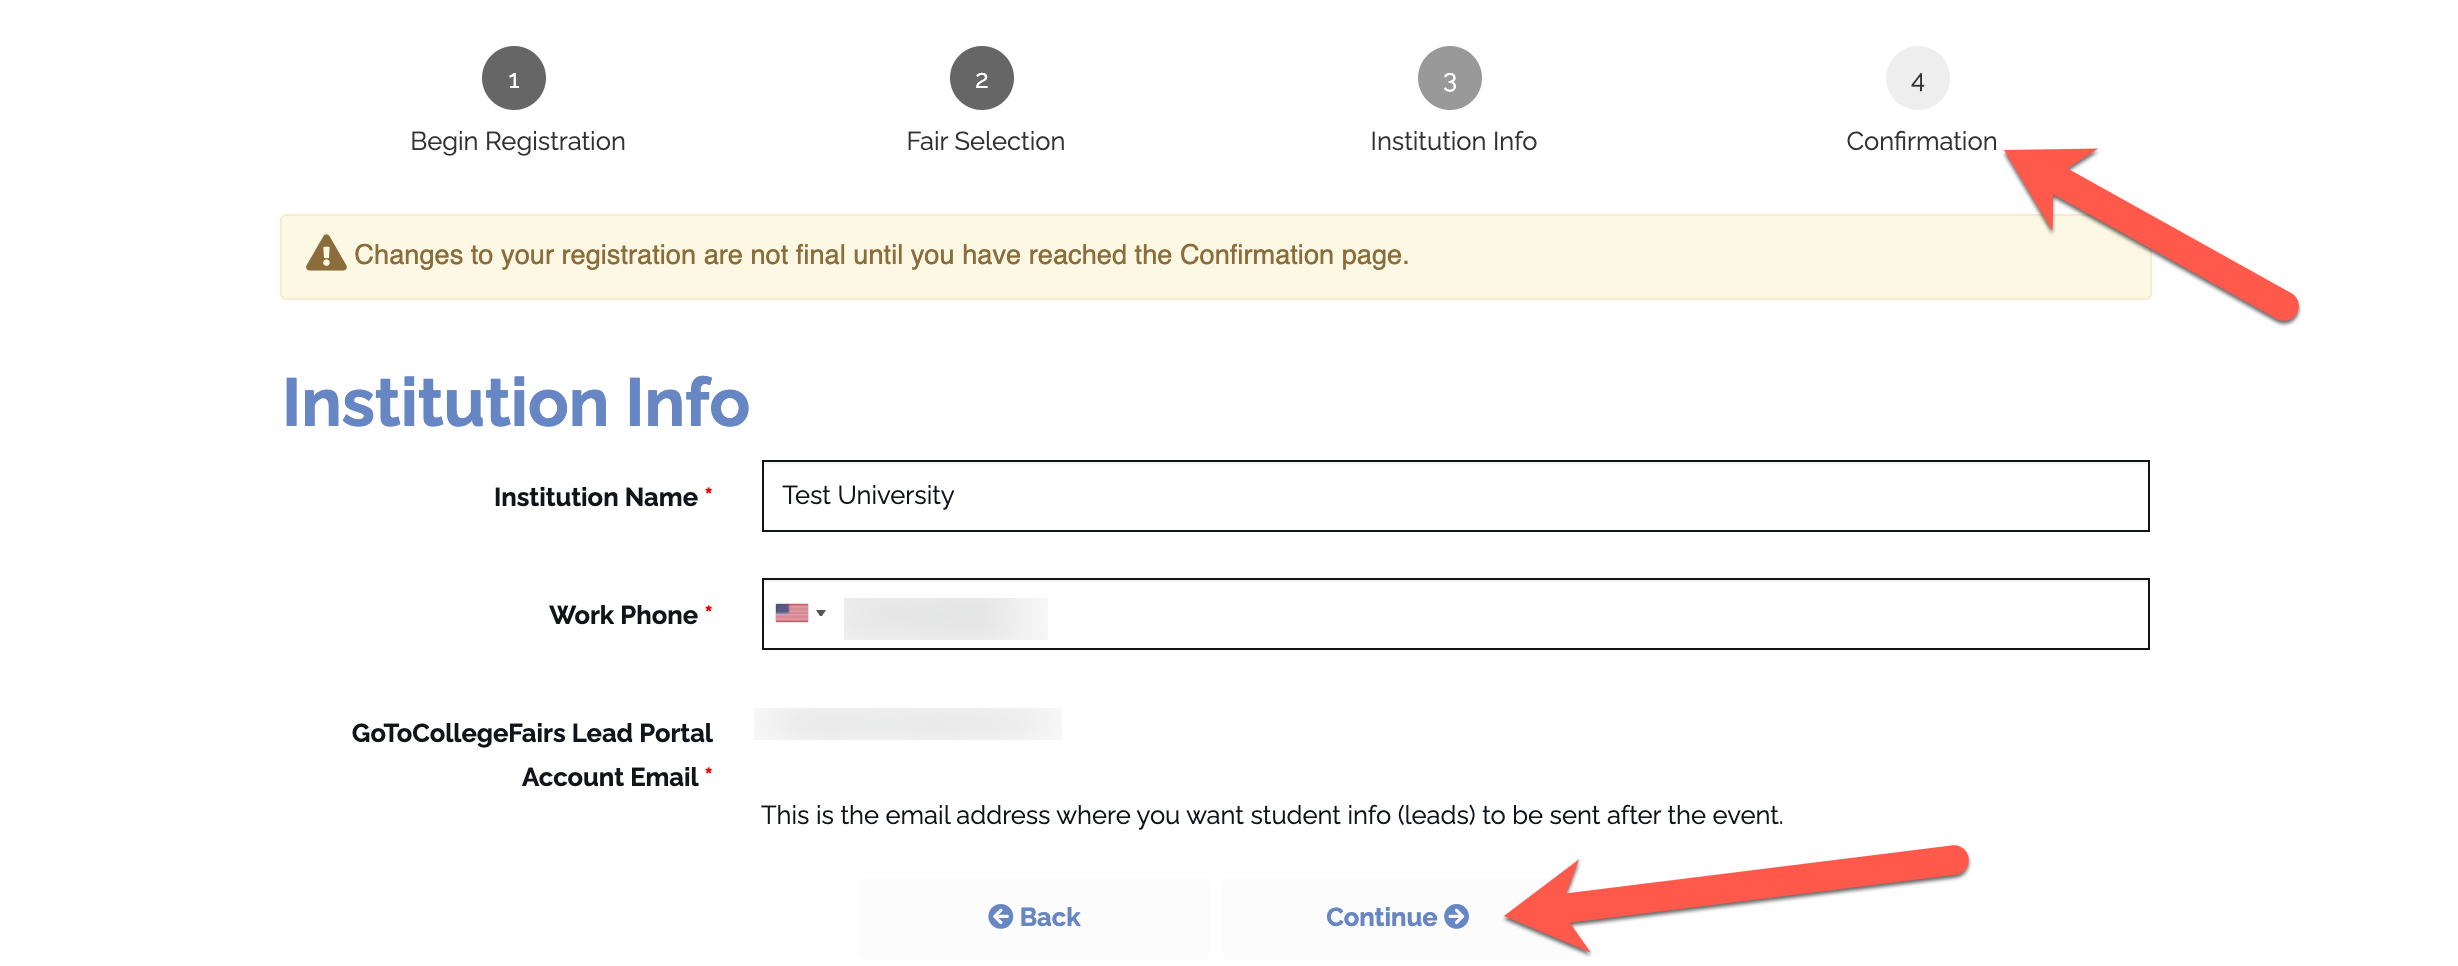This screenshot has height=966, width=2458.
Task: Click the step 2 circle
Action: coord(981,79)
